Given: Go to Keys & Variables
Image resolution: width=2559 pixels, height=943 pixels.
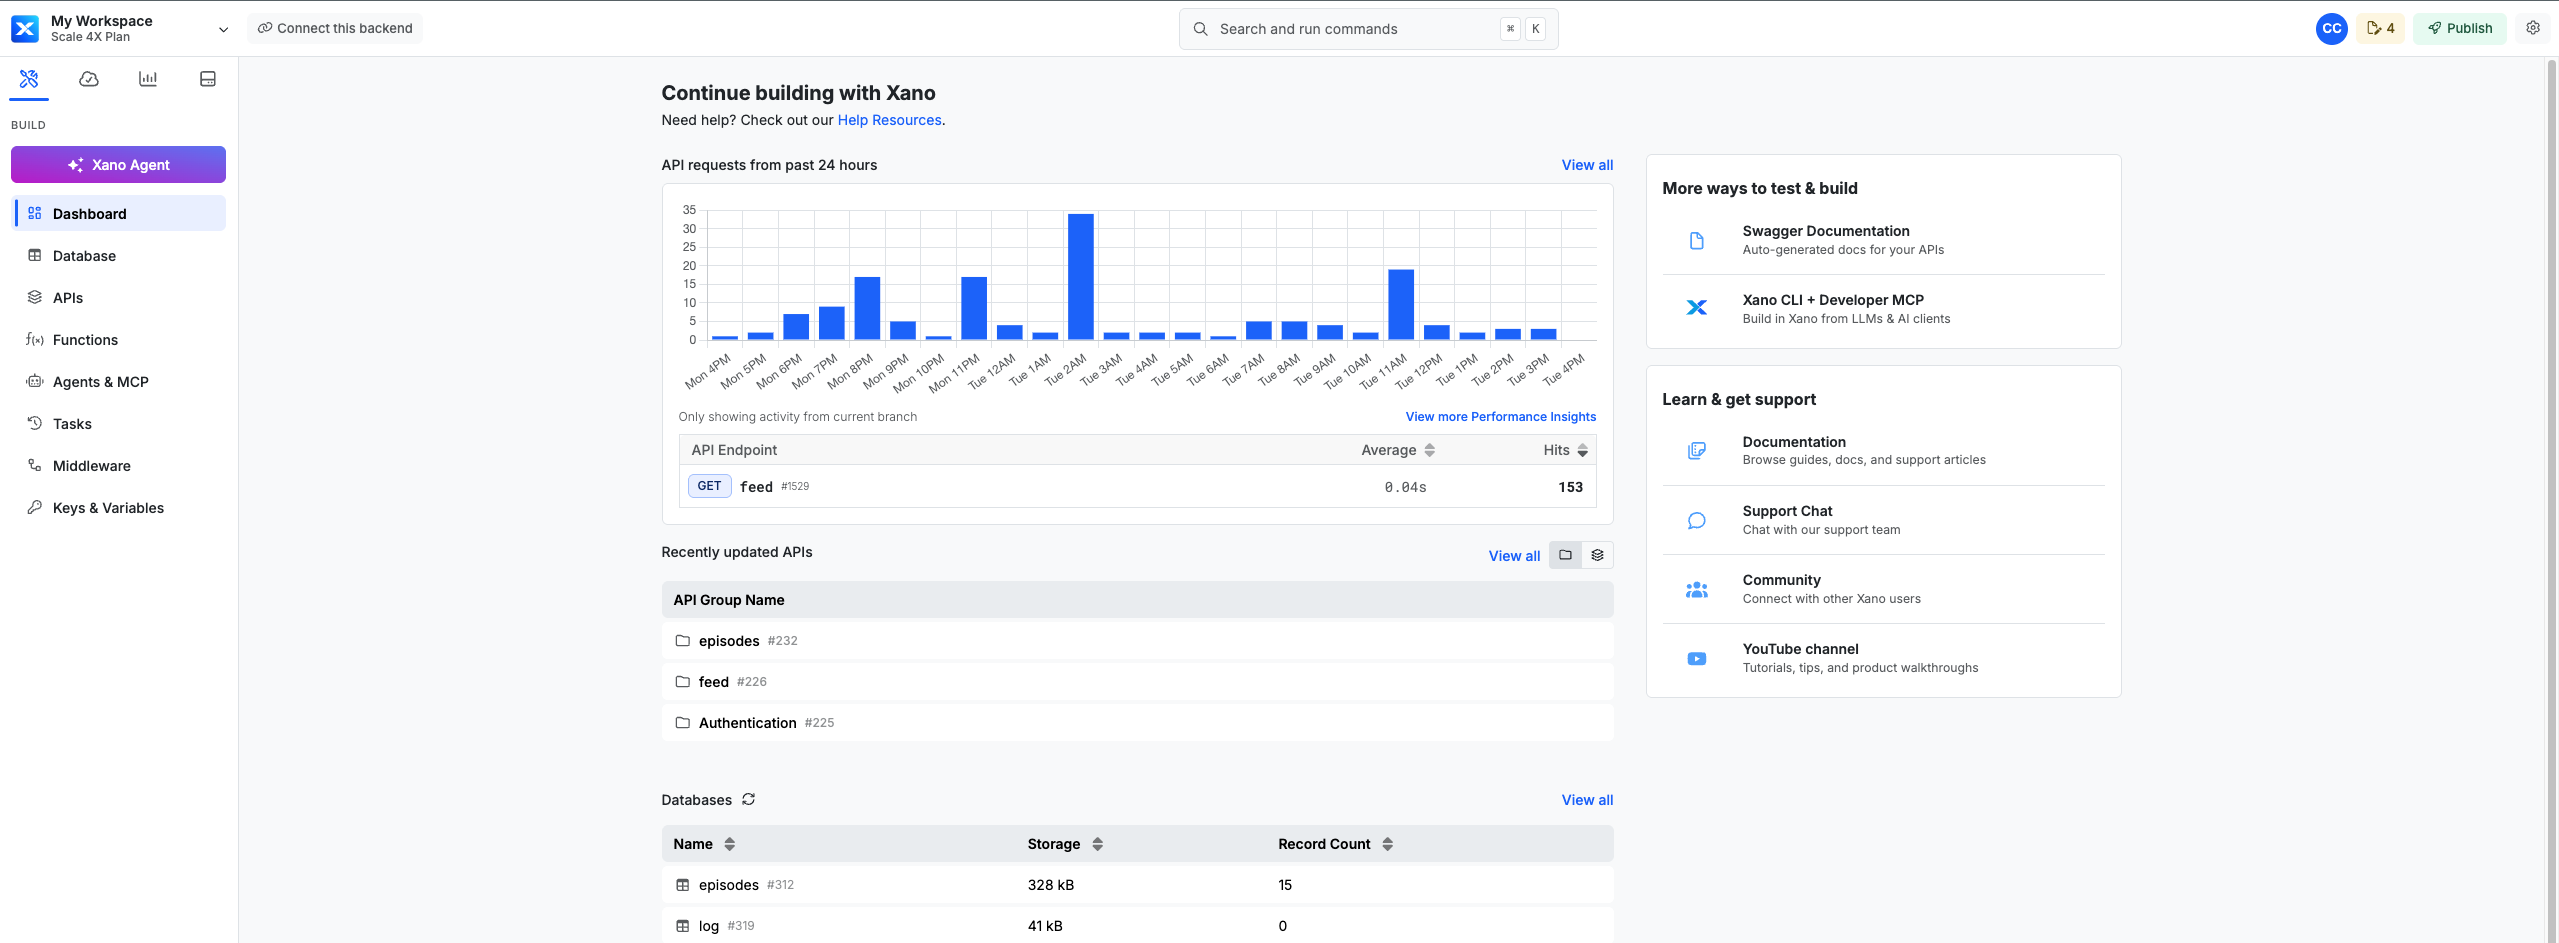Looking at the screenshot, I should click(119, 507).
